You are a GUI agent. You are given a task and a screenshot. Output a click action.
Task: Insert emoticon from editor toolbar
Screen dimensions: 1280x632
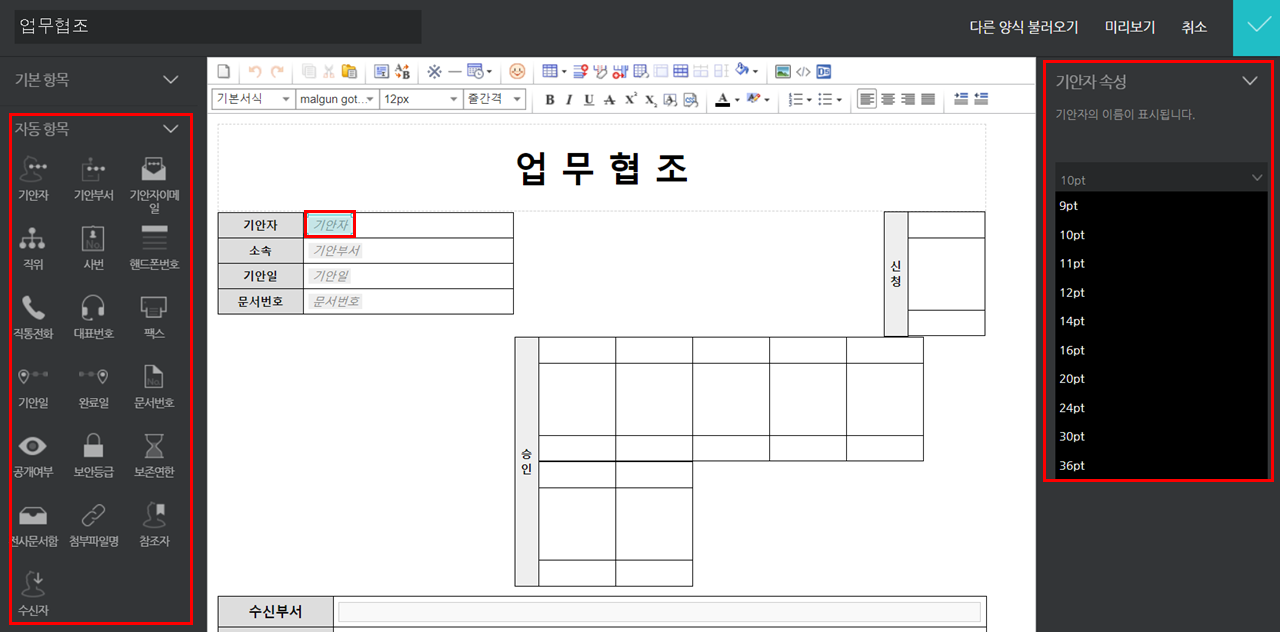coord(517,71)
